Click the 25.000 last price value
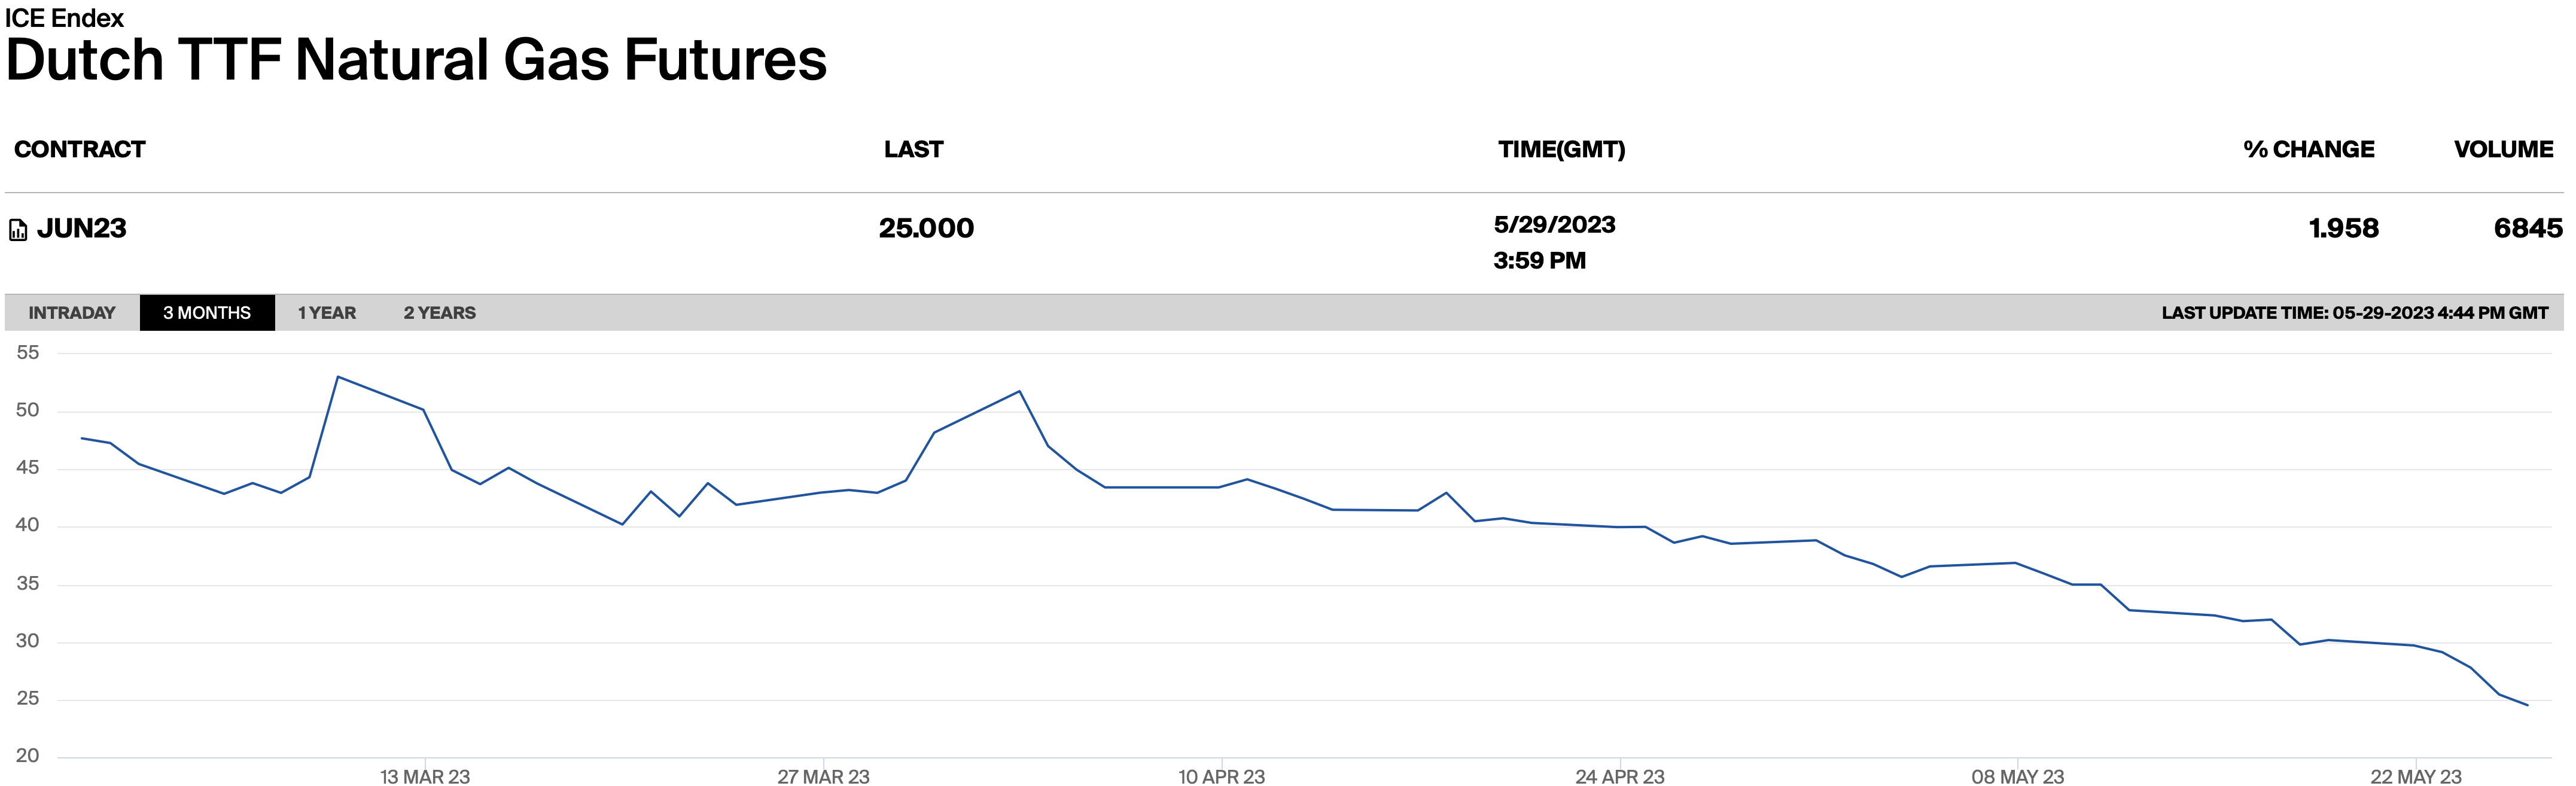Image resolution: width=2576 pixels, height=786 pixels. (x=926, y=228)
